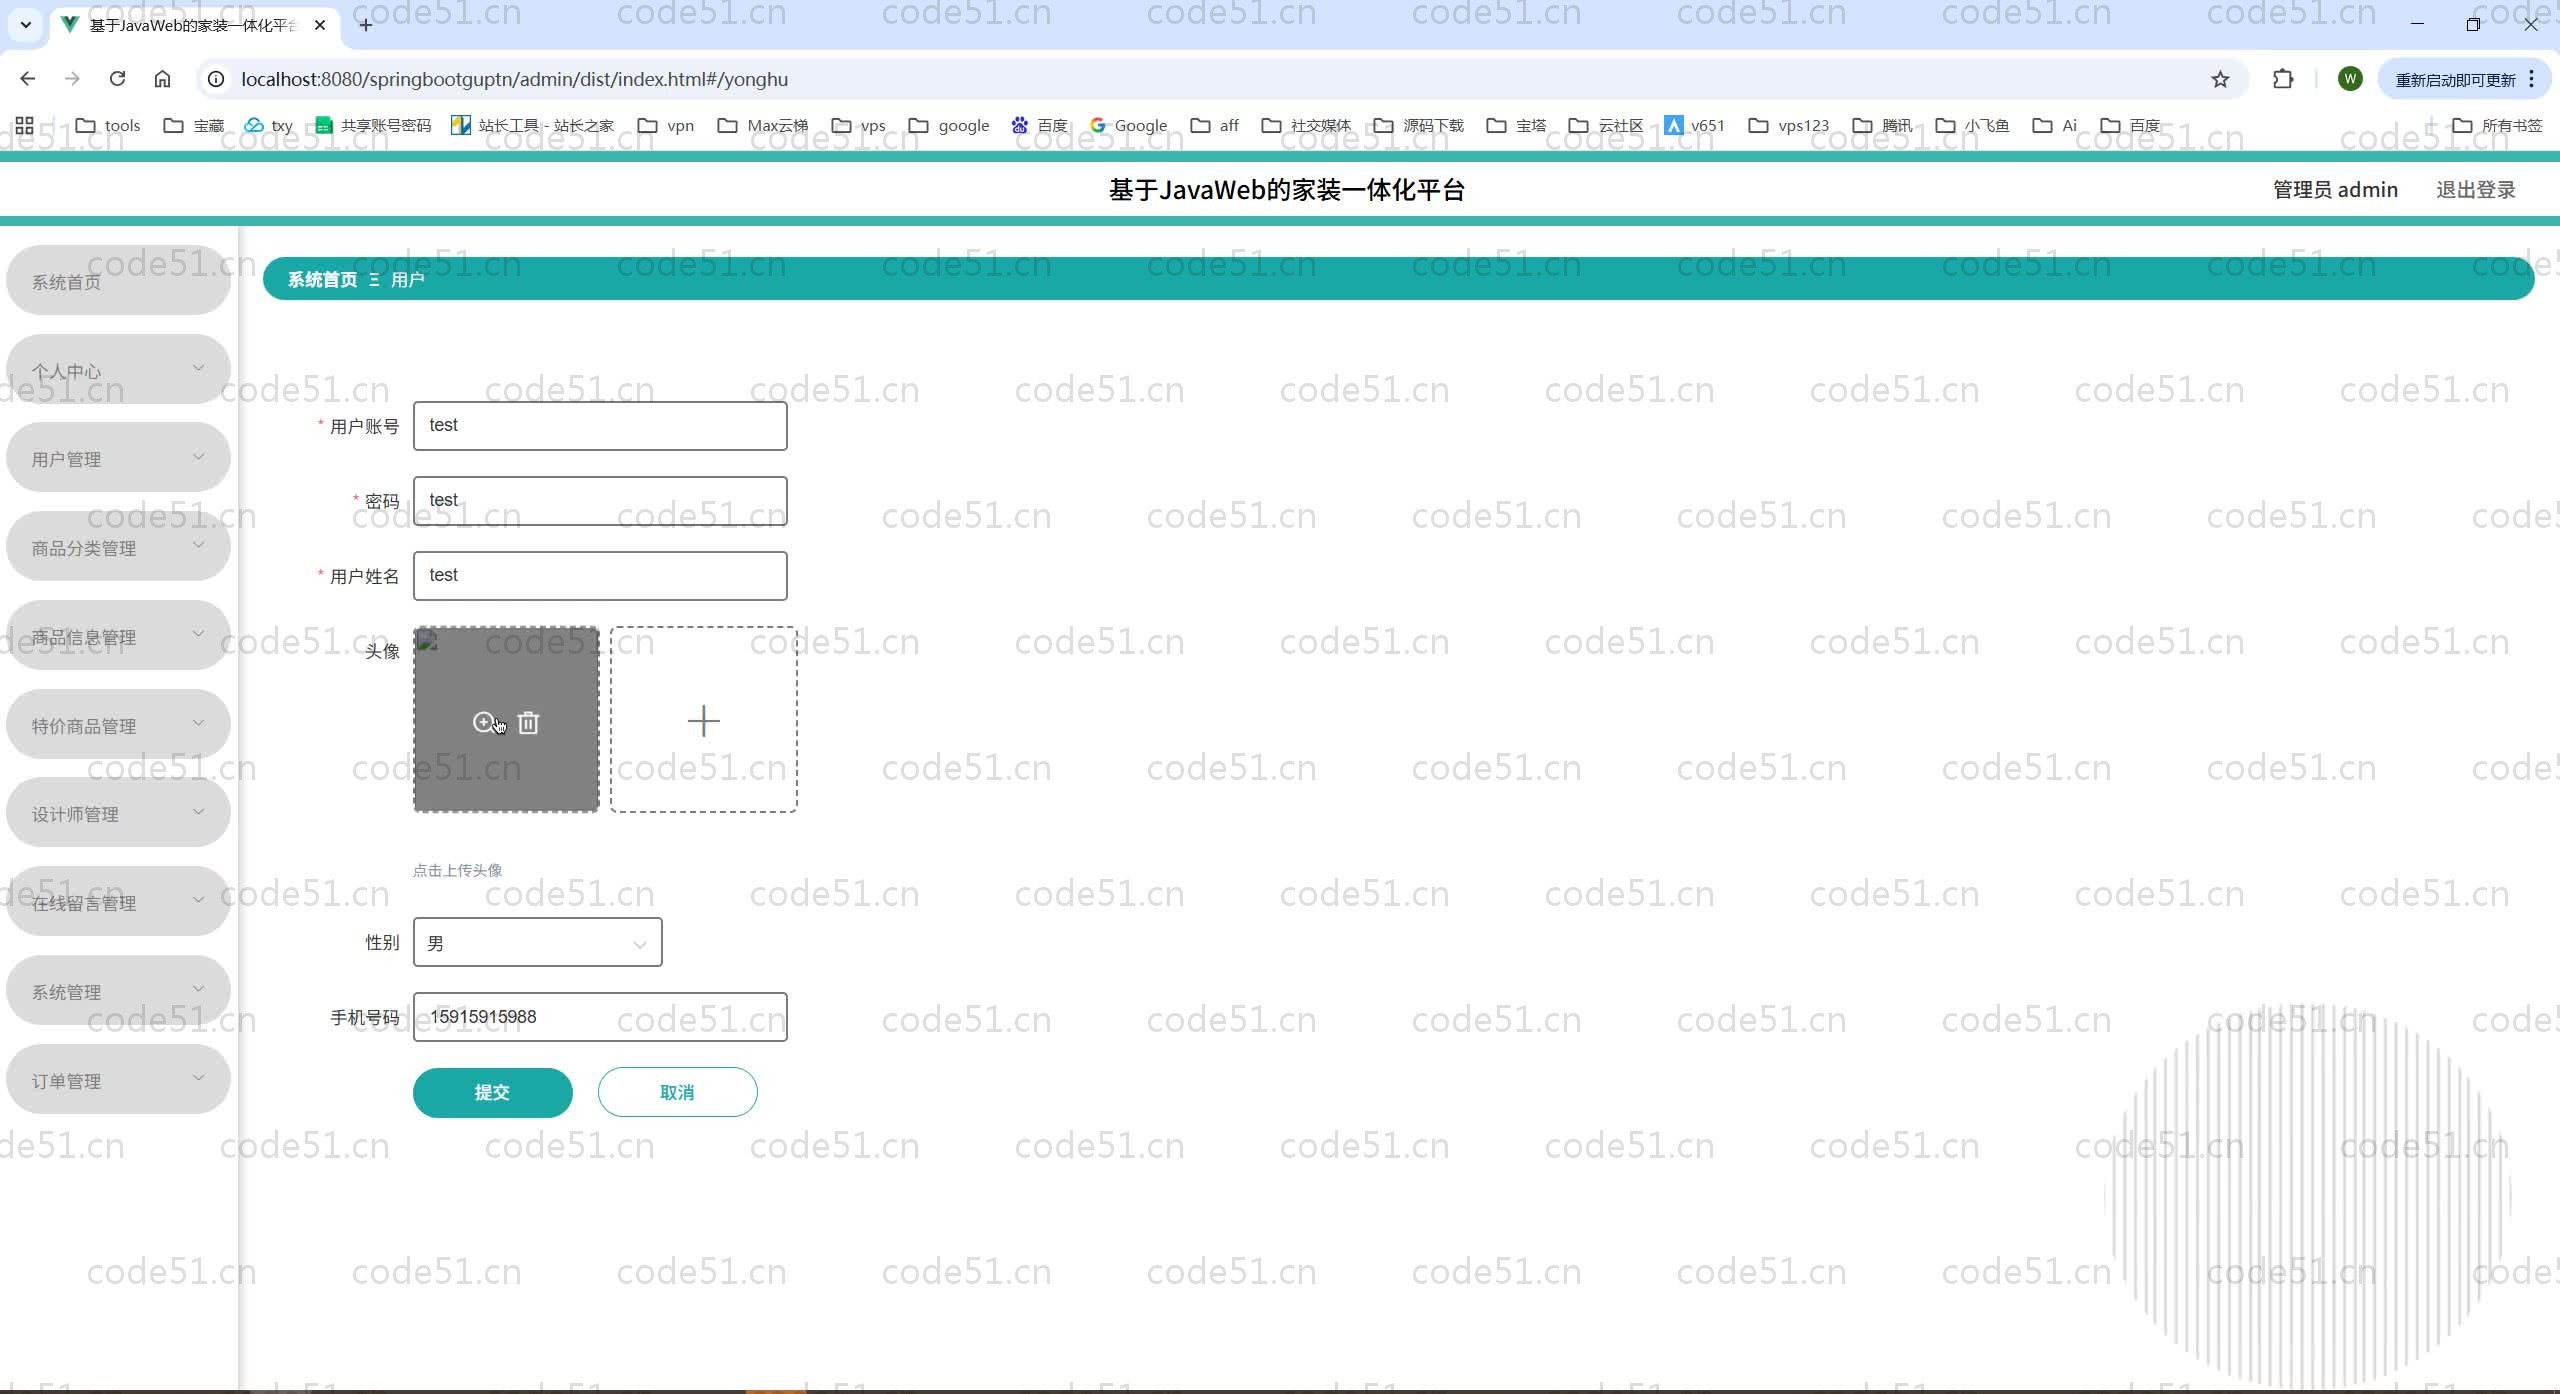Focus the 手机号码 phone input field
Viewport: 2560px width, 1394px height.
coord(600,1017)
